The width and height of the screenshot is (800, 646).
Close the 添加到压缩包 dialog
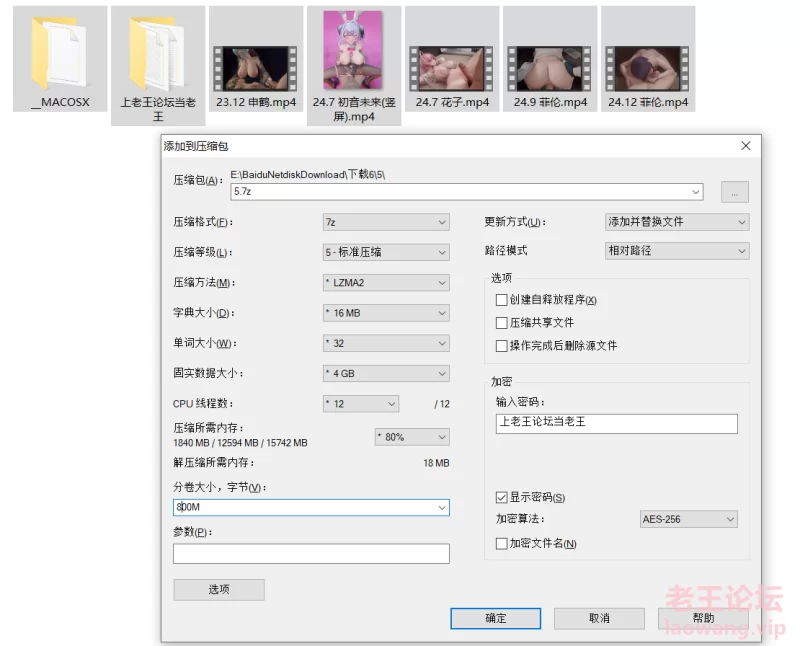coord(745,146)
